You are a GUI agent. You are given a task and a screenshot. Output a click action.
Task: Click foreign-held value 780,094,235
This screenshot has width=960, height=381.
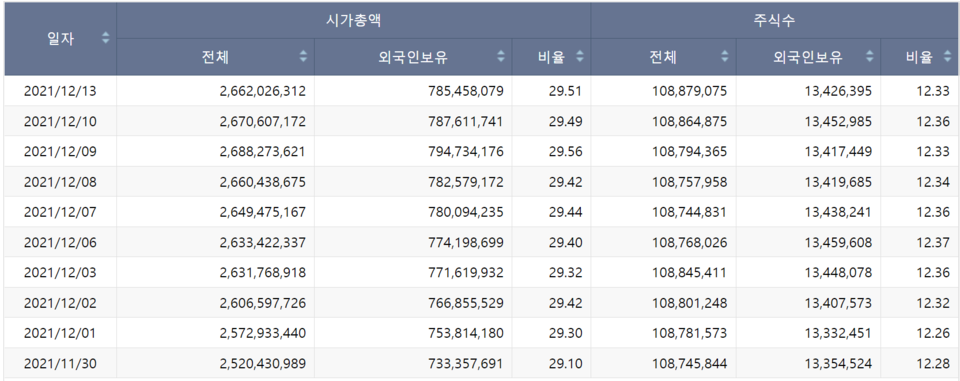coord(467,212)
